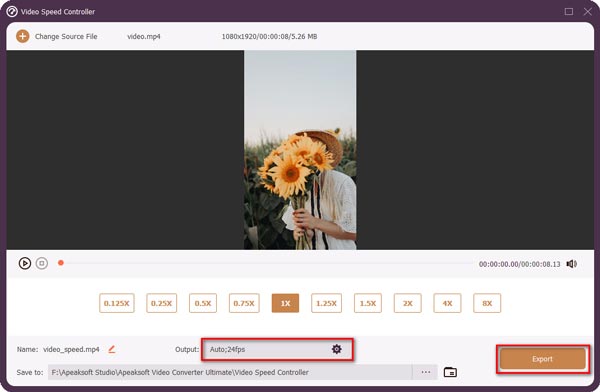This screenshot has width=600, height=392.
Task: Click the 1080x1920/00:00:08/5.26 MB info text
Action: coord(269,37)
